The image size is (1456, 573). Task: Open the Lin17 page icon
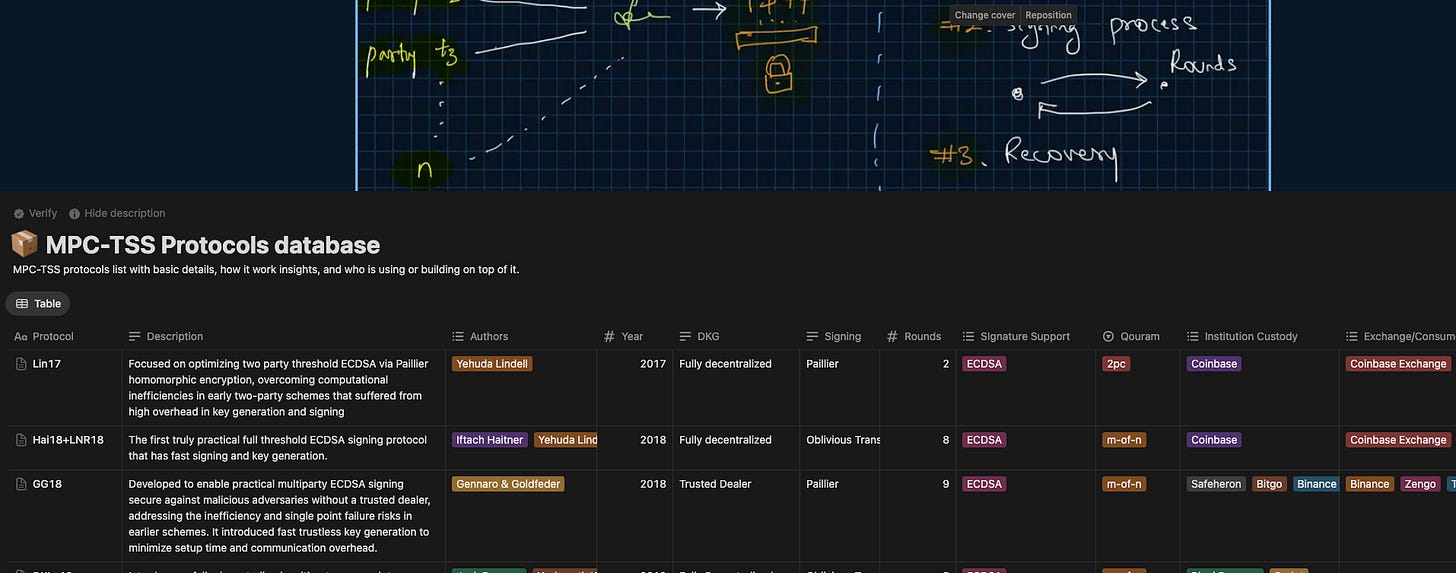(x=21, y=364)
